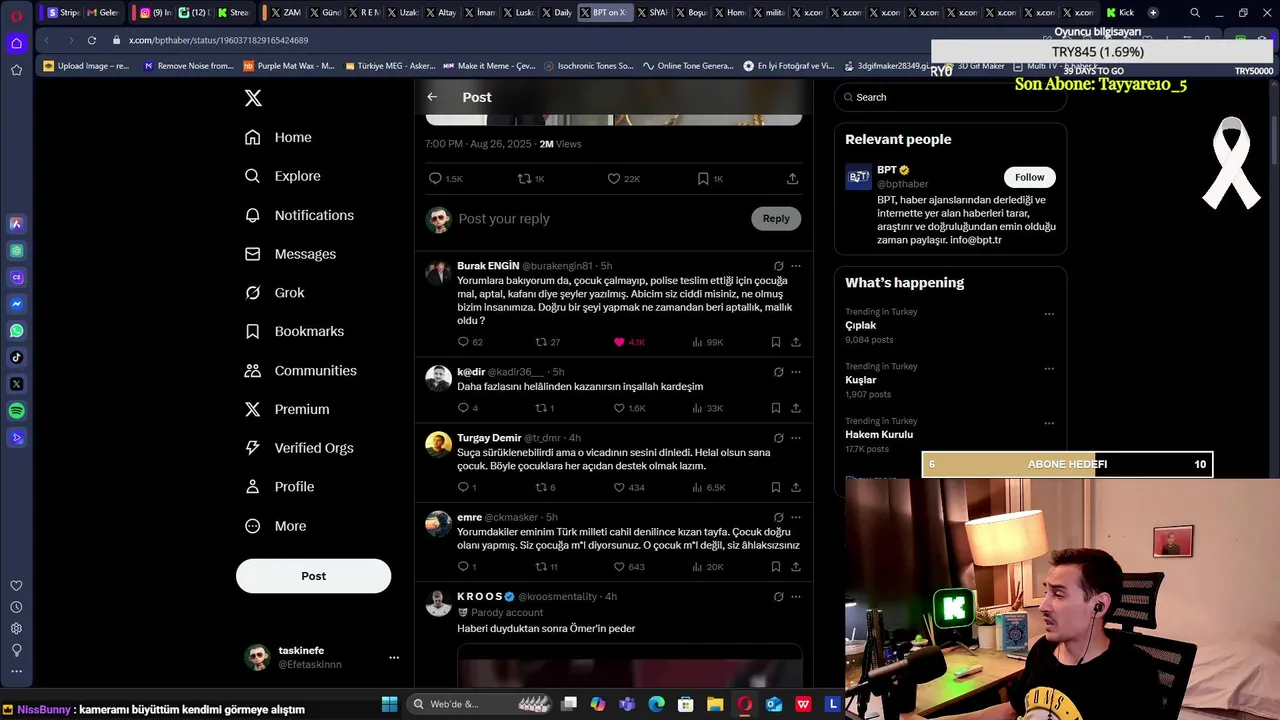Open more options on K R O O S reply

tap(796, 597)
